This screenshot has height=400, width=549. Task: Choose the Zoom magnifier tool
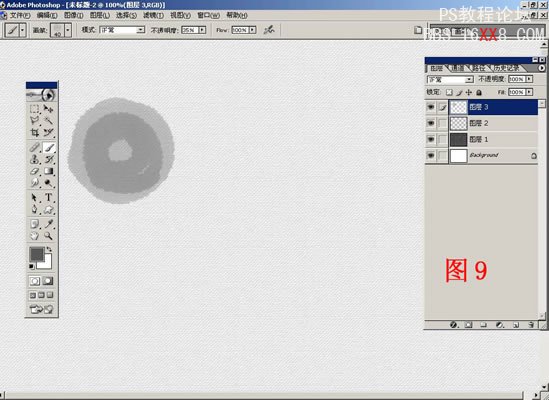(49, 236)
